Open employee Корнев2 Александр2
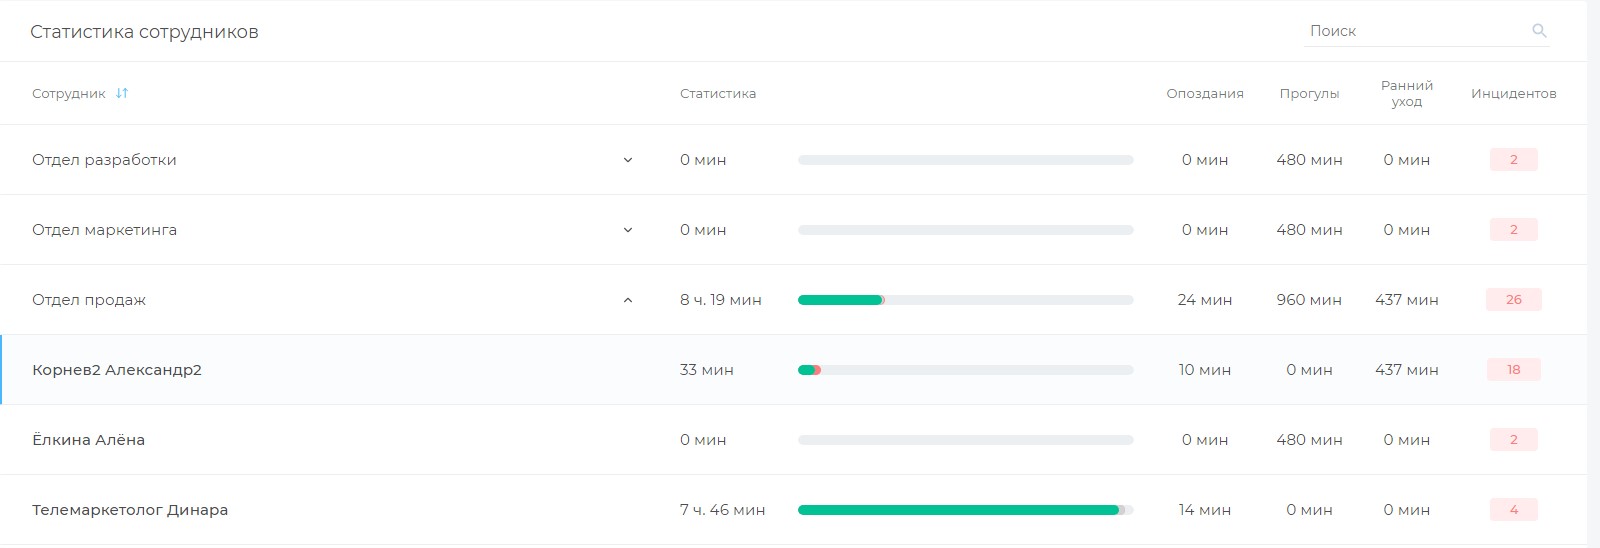The height and width of the screenshot is (548, 1600). tap(117, 370)
